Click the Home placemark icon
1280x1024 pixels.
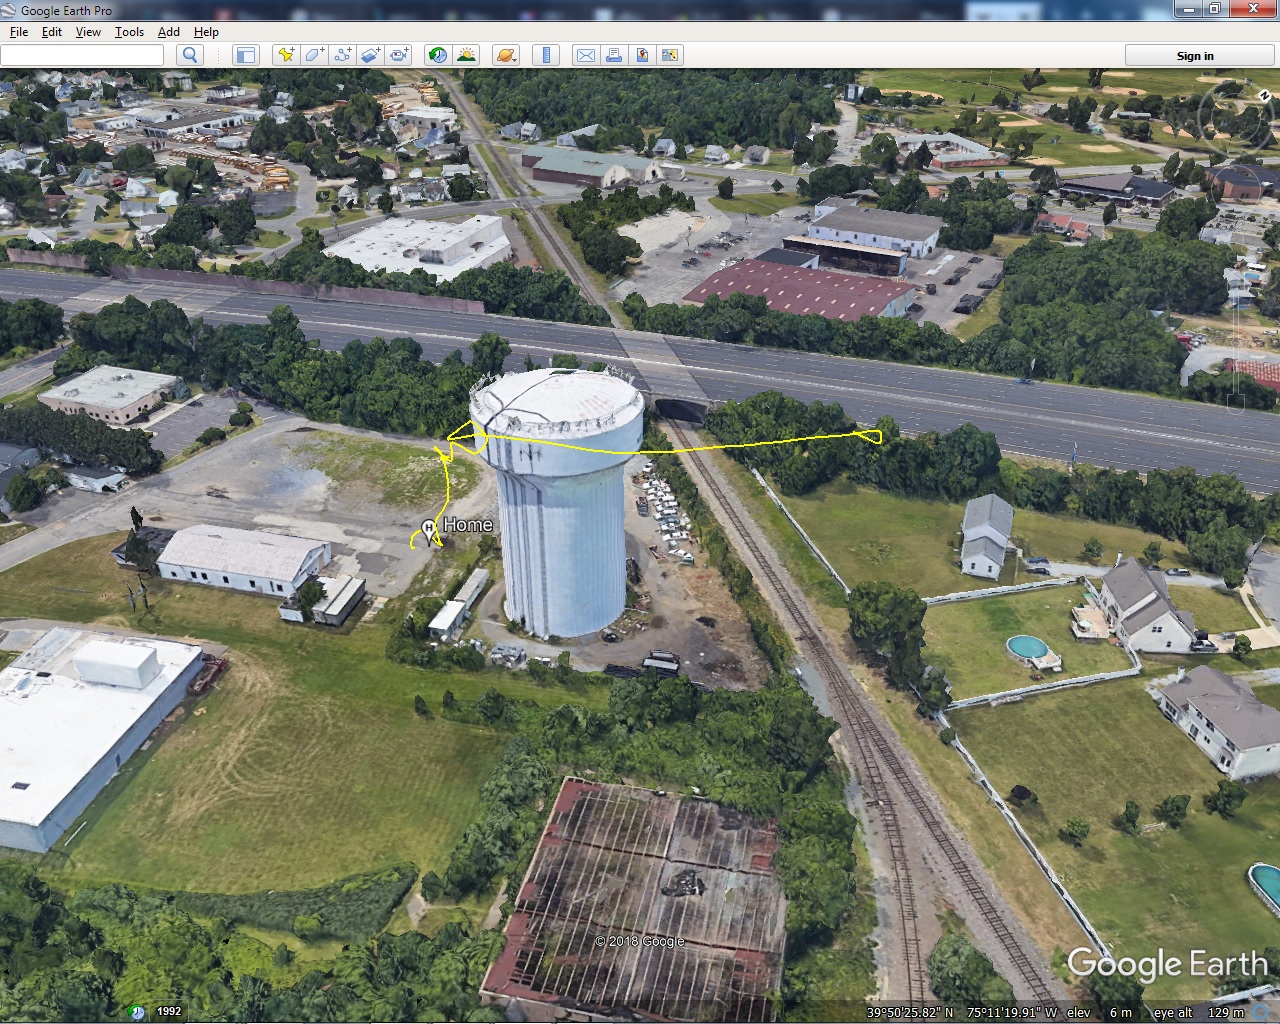pyautogui.click(x=430, y=531)
